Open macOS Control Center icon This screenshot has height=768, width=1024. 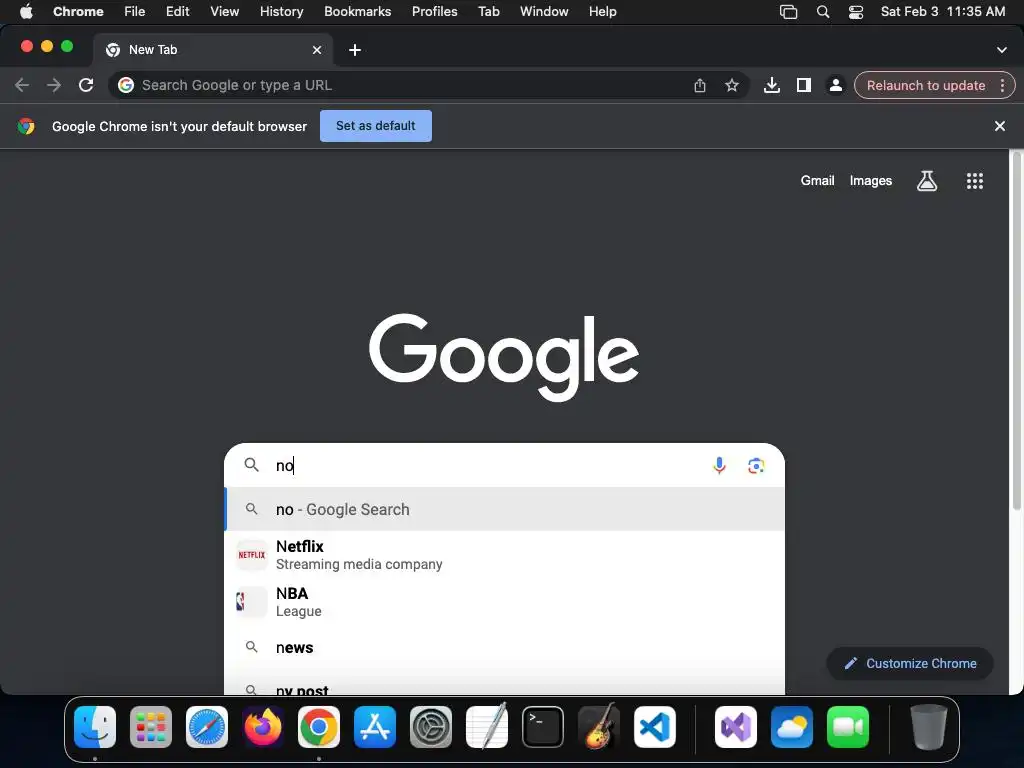coord(856,12)
